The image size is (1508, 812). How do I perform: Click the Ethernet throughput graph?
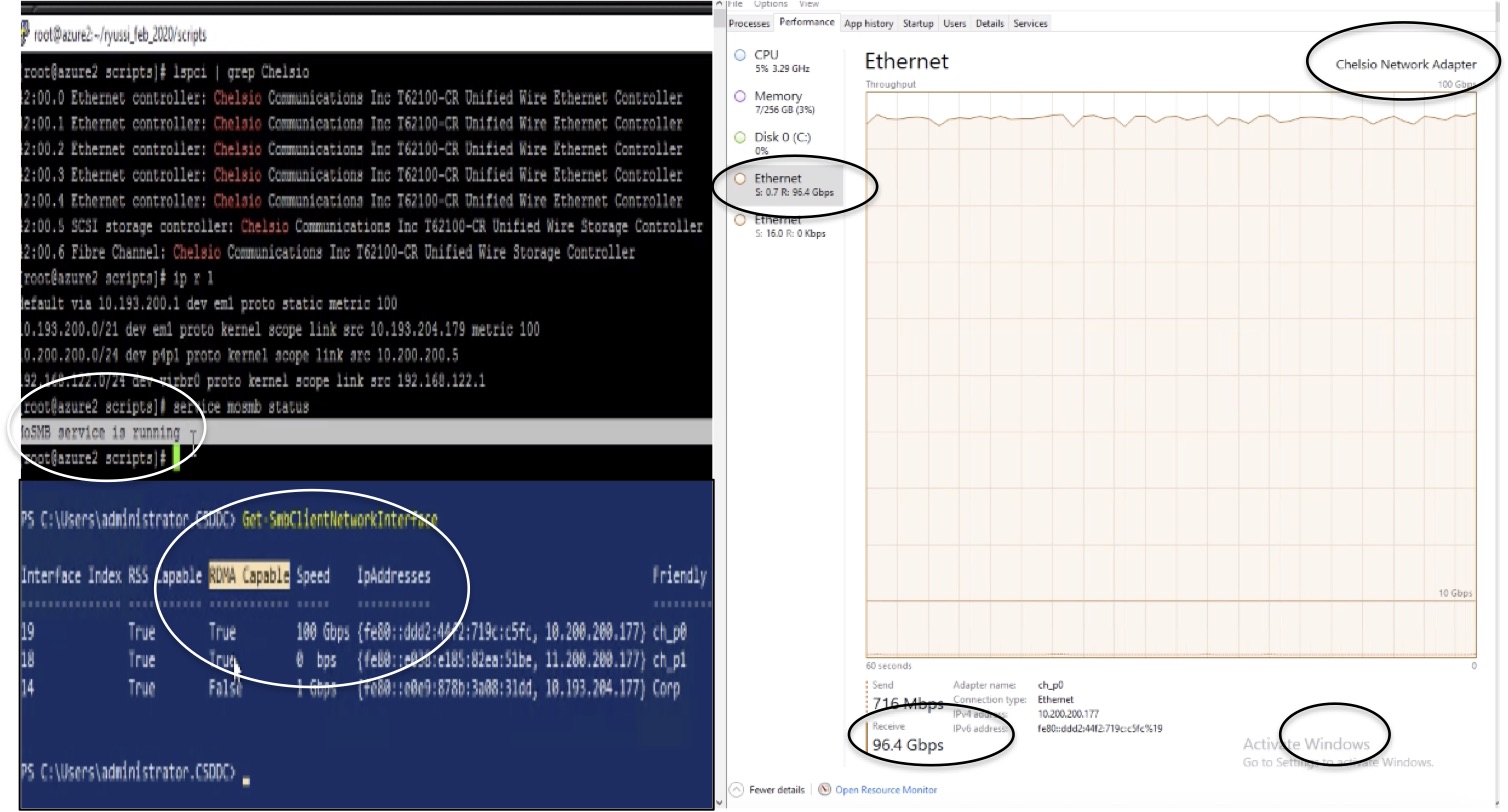[x=1170, y=374]
